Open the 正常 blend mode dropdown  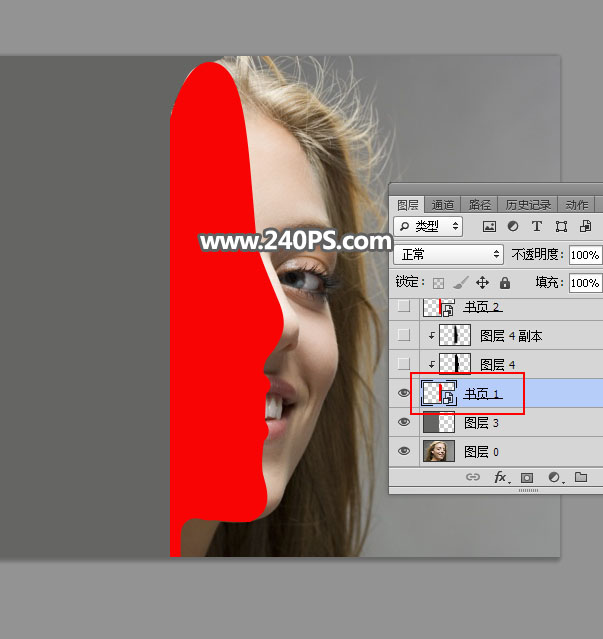click(449, 255)
